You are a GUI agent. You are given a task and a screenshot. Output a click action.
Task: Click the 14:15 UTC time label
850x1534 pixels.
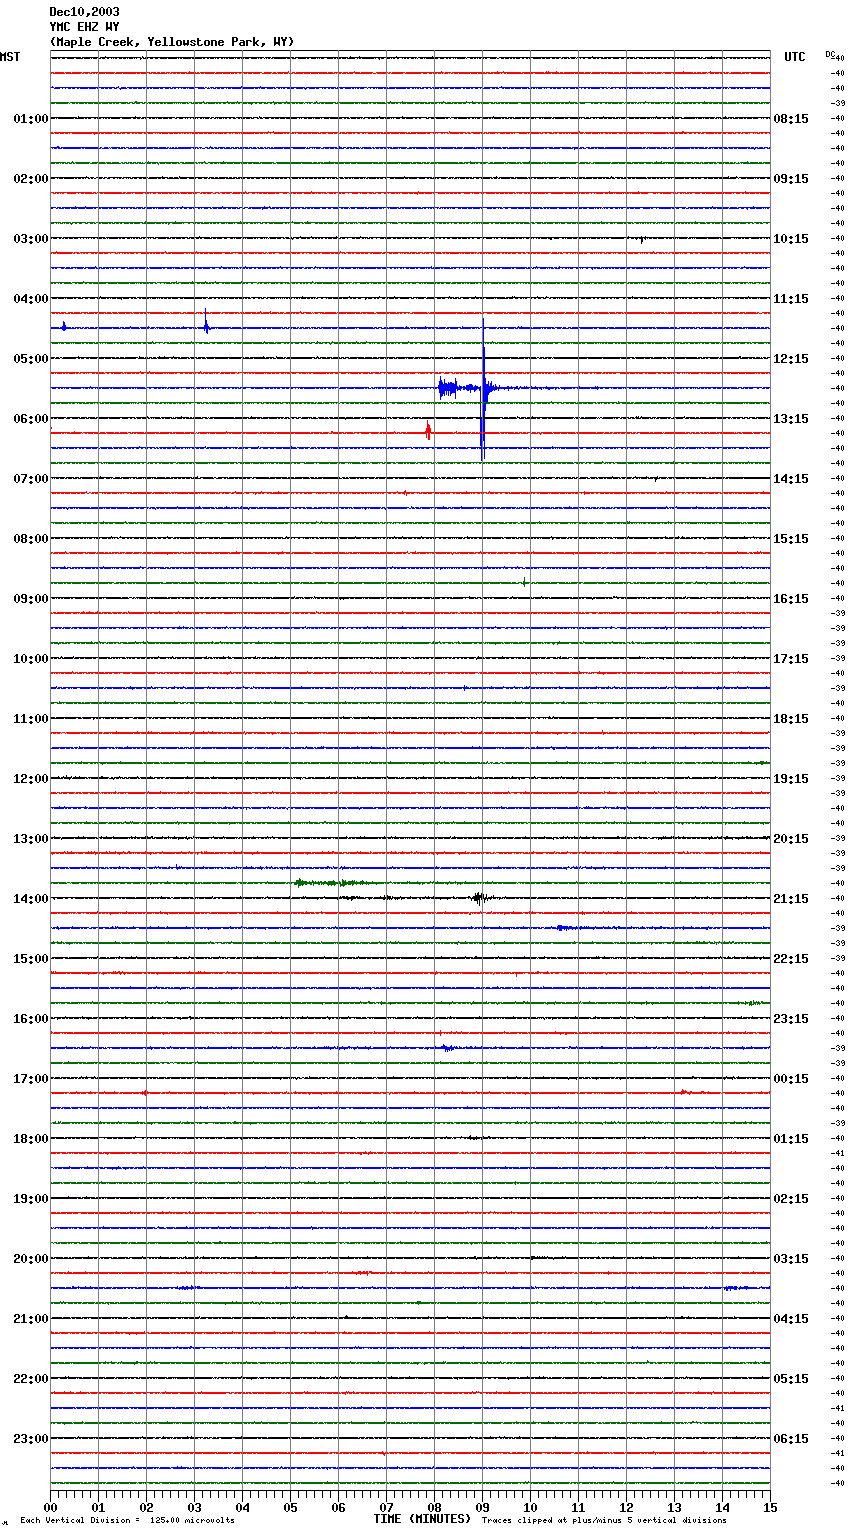791,479
